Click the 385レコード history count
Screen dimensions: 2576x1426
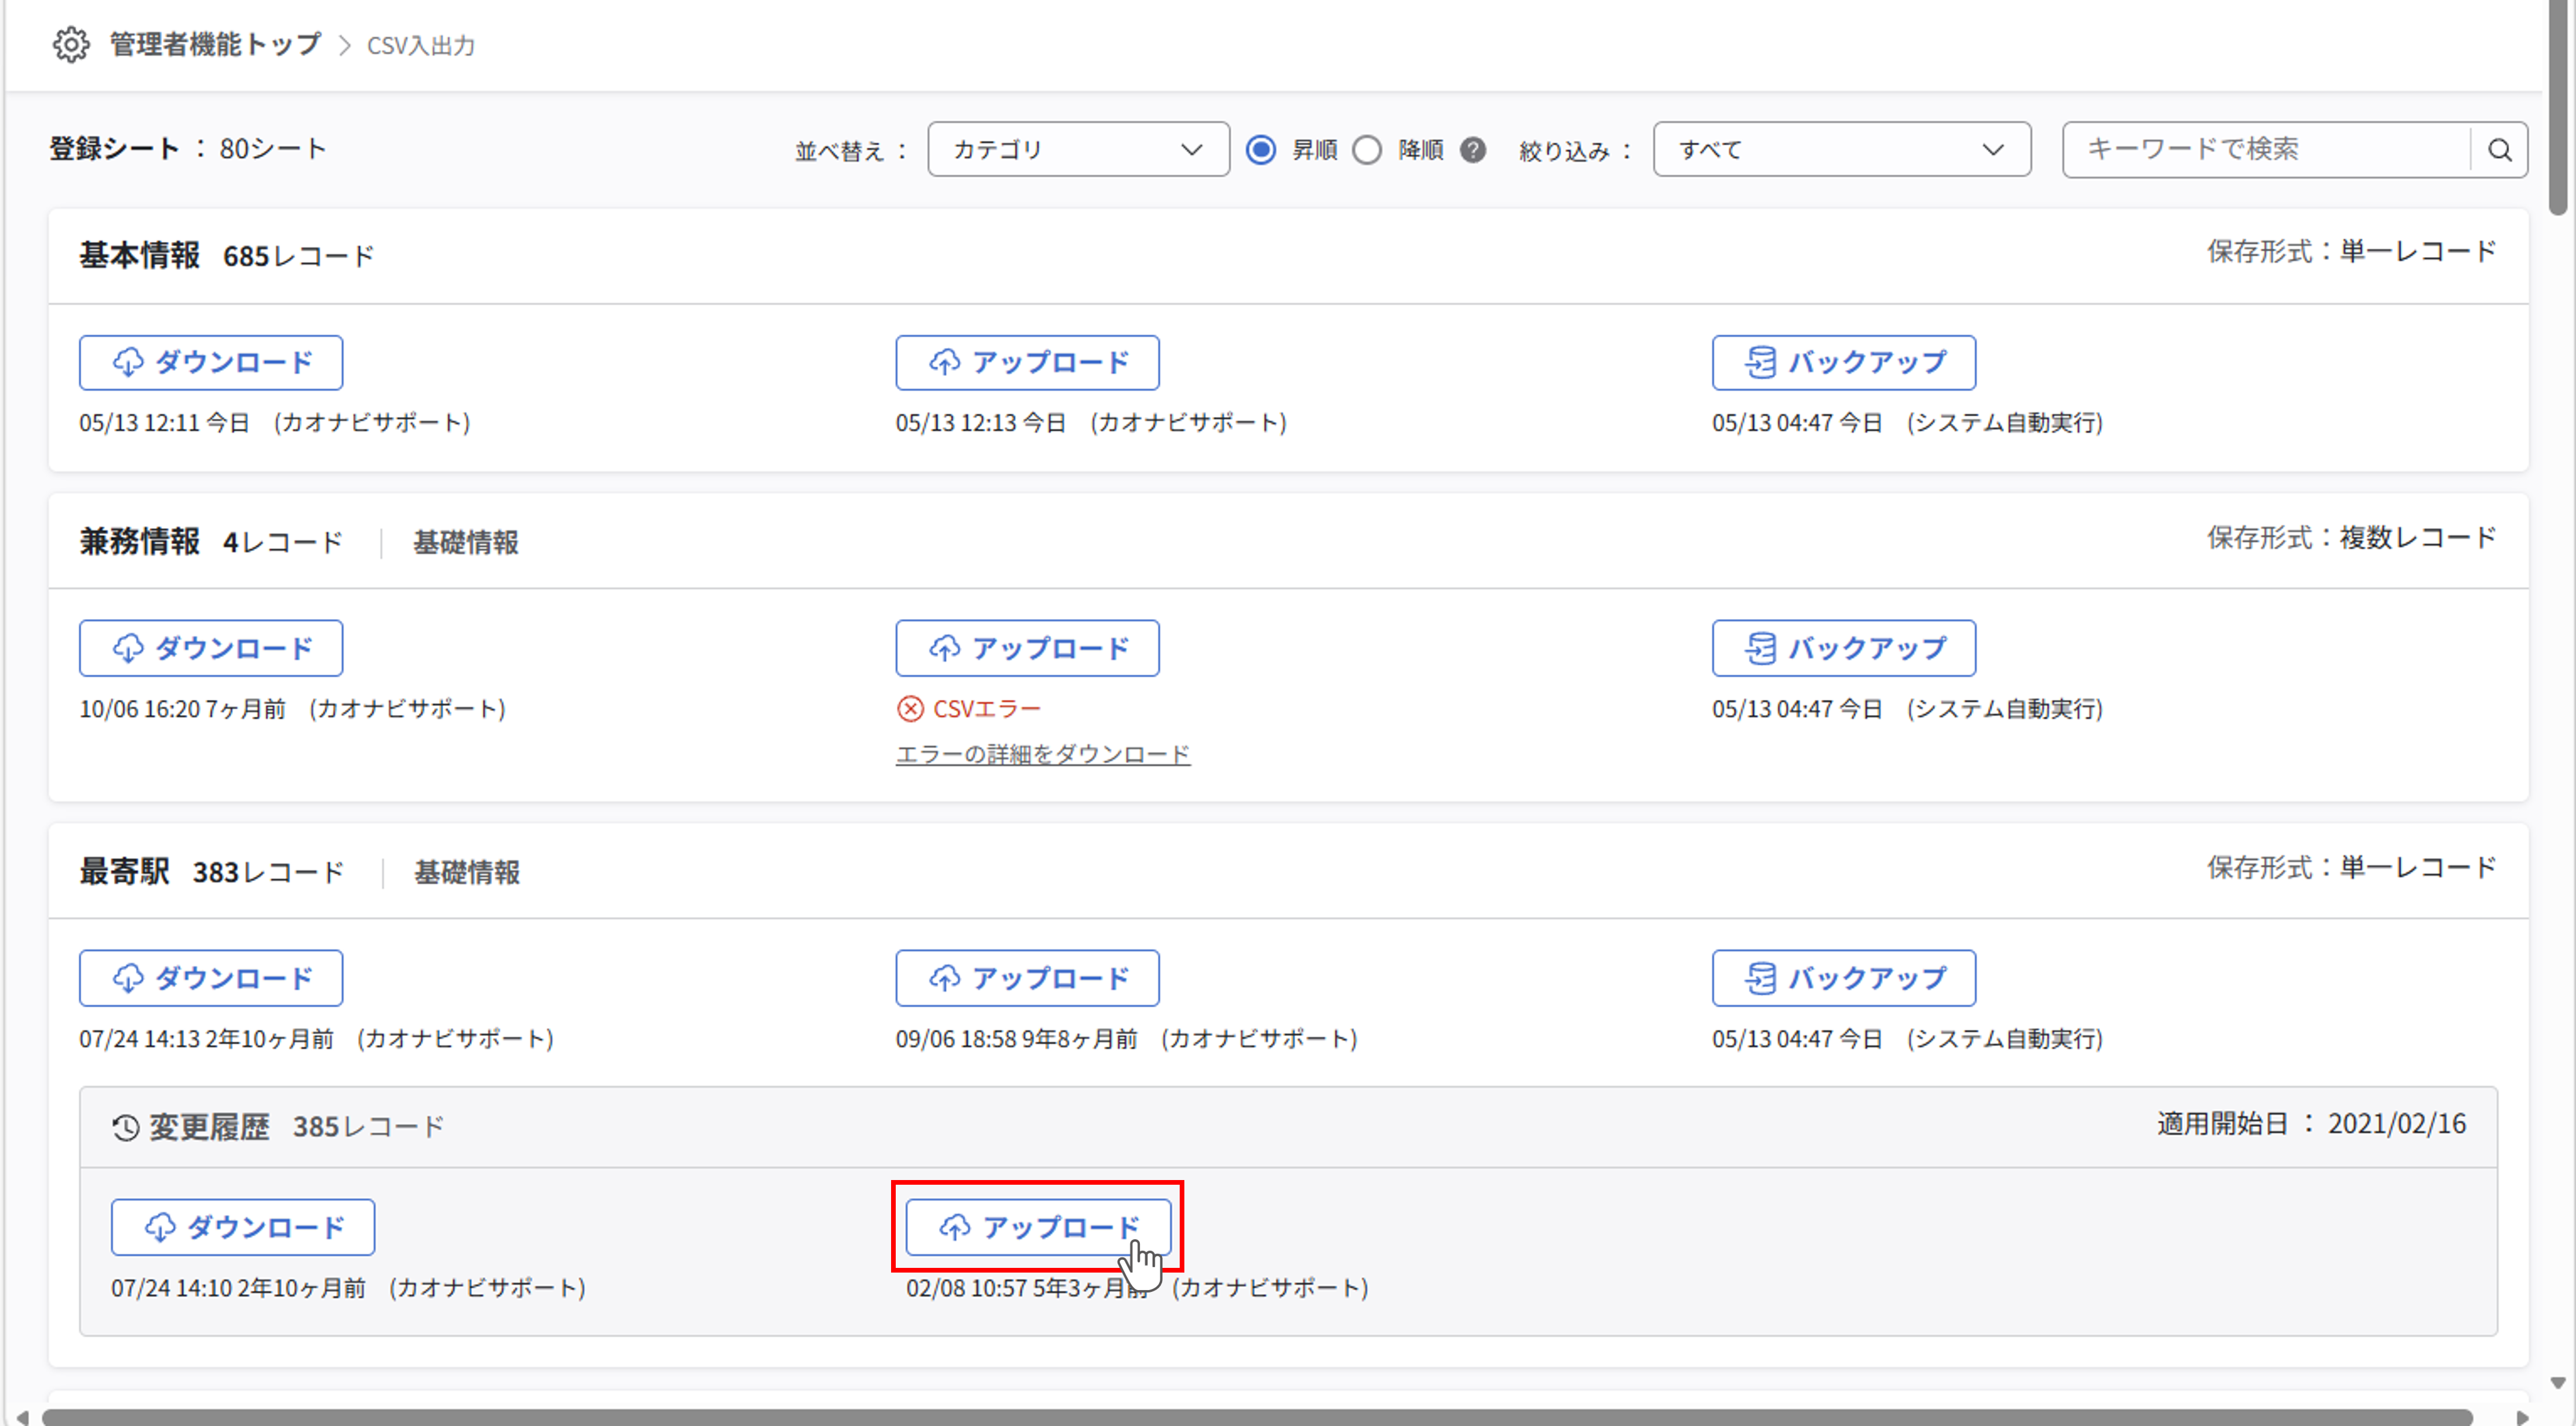(x=368, y=1127)
